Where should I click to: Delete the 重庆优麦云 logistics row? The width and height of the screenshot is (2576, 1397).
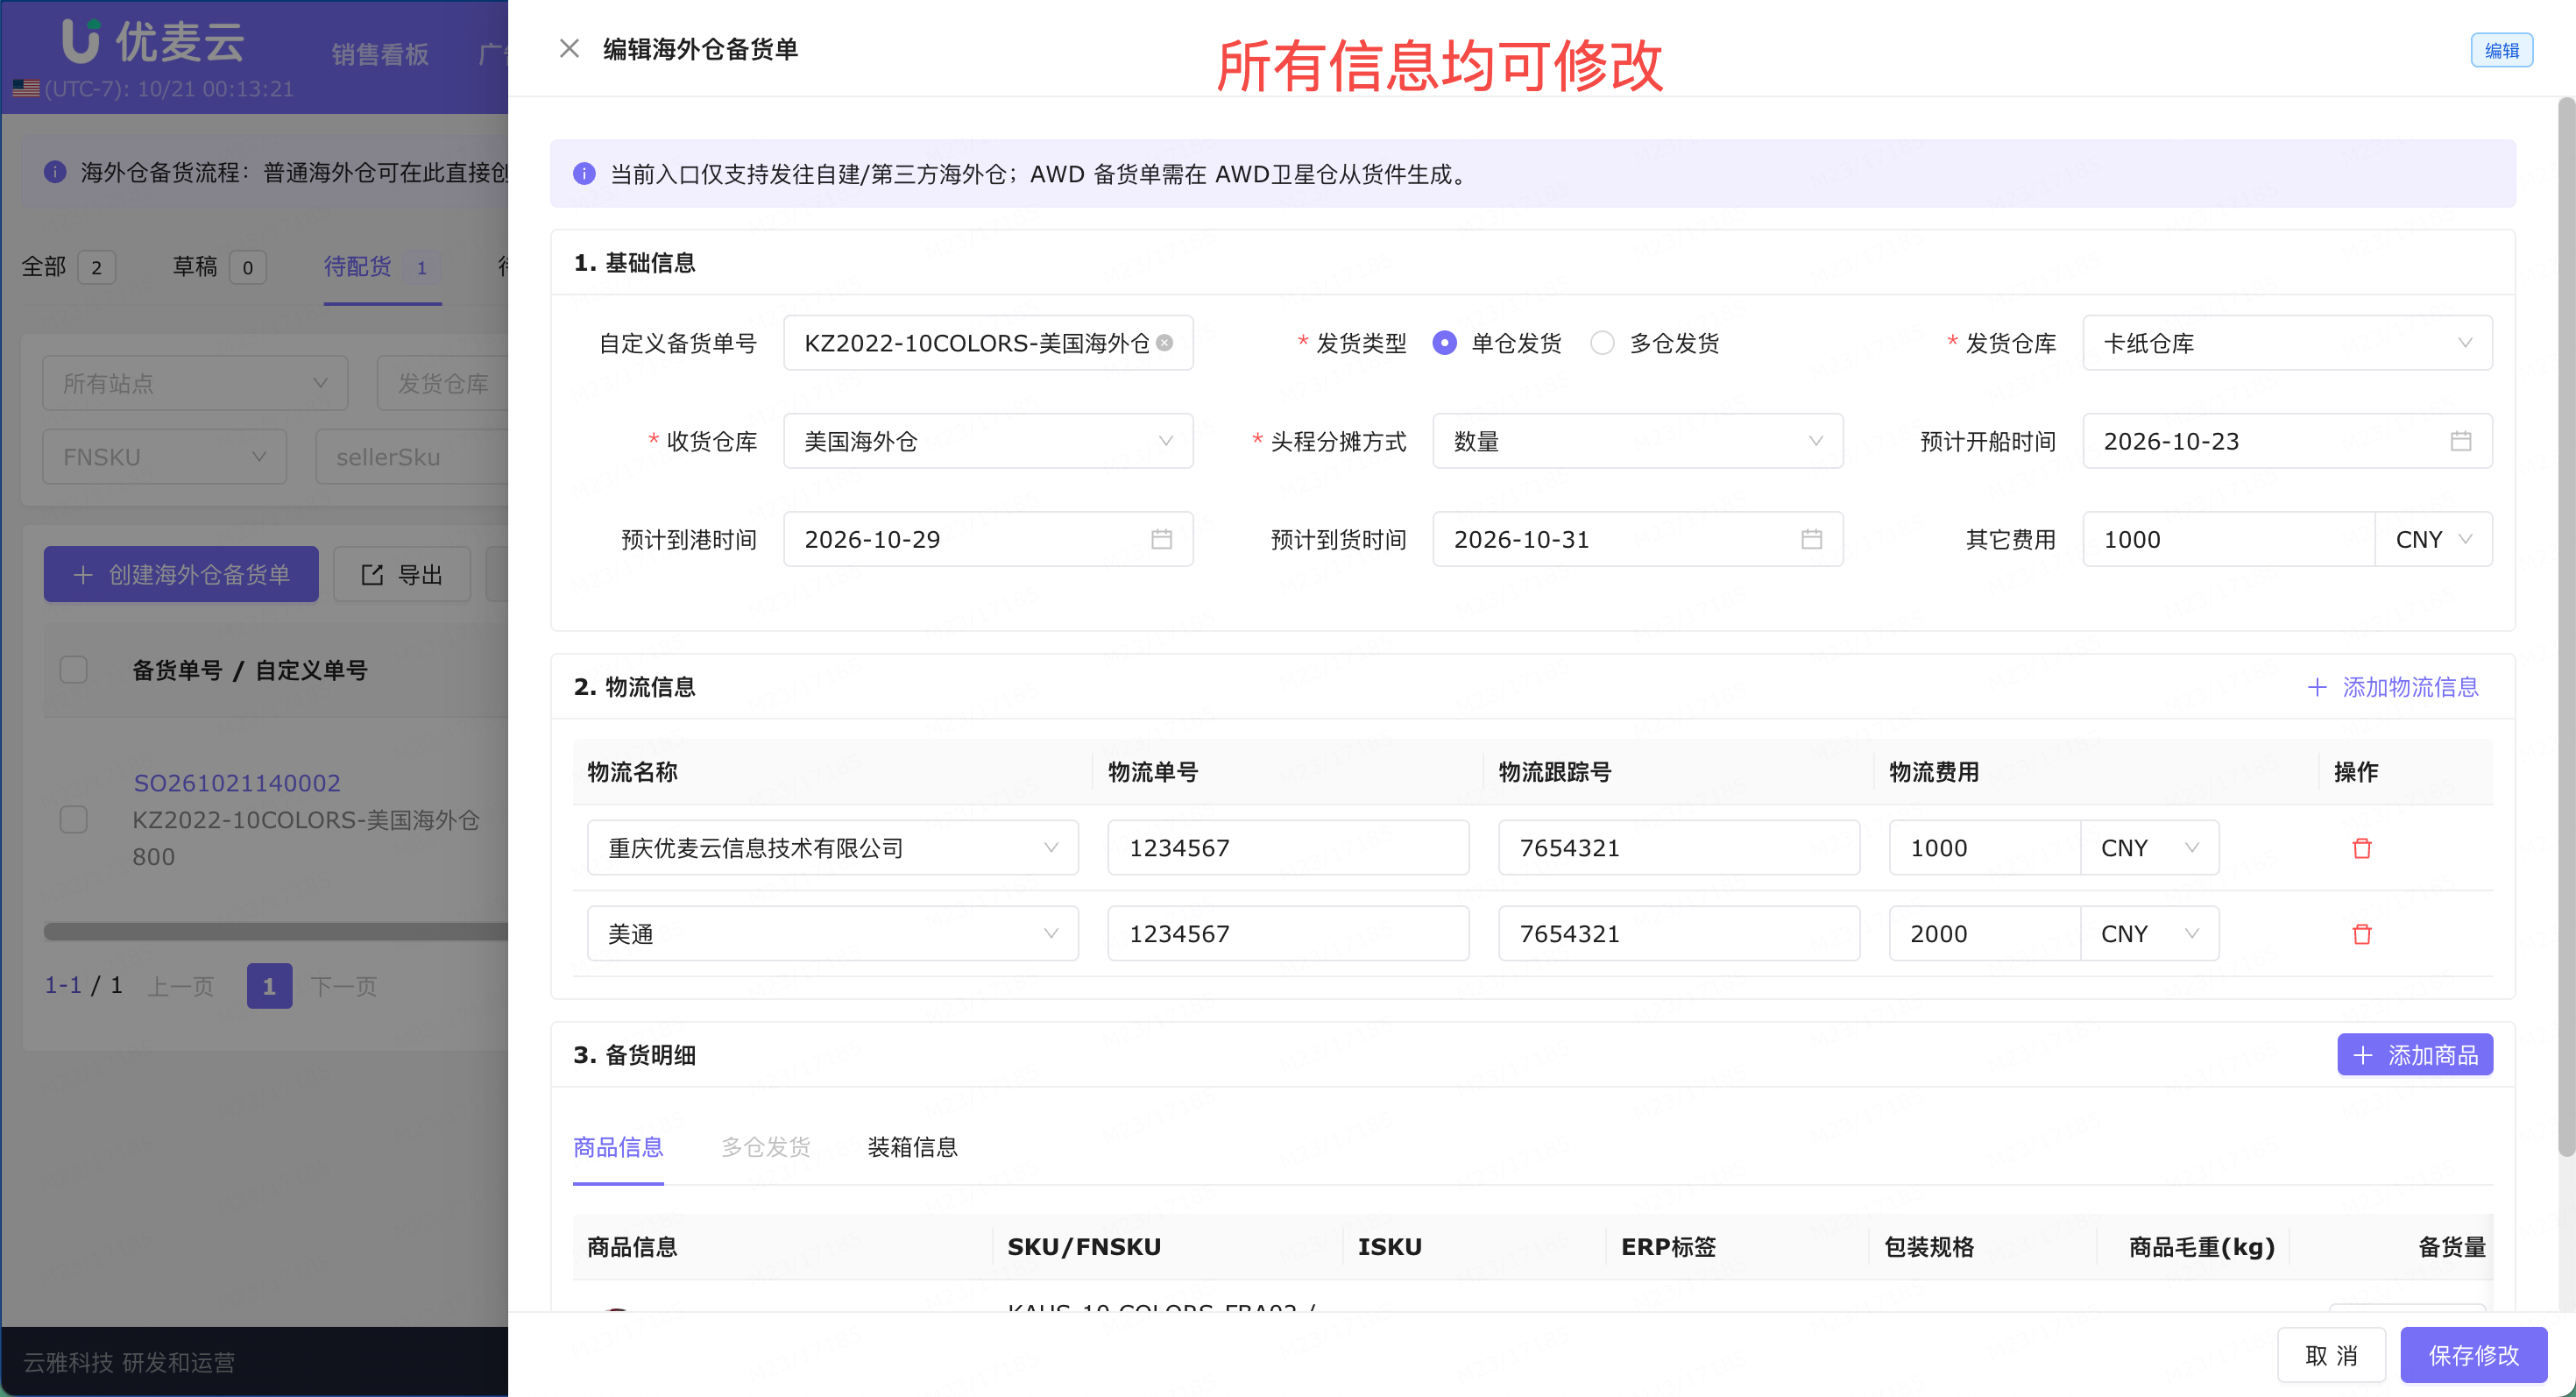[2361, 848]
